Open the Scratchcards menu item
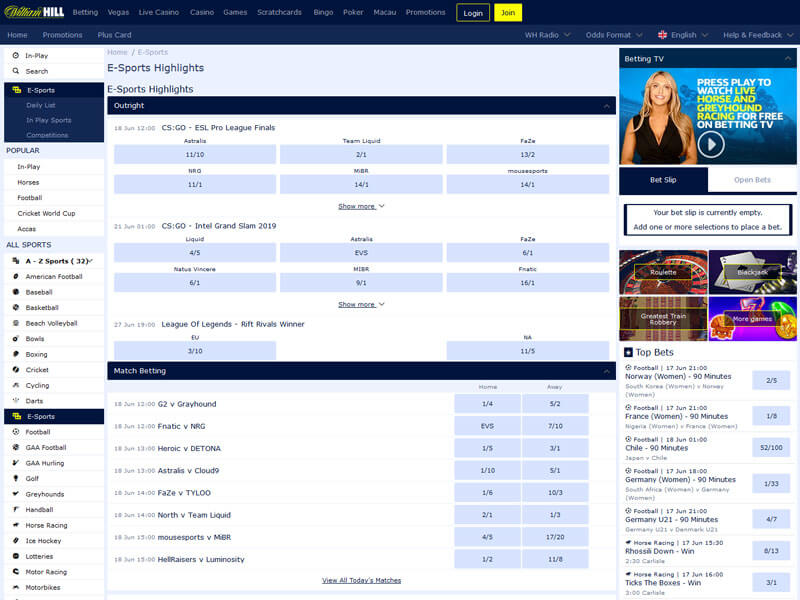 279,12
